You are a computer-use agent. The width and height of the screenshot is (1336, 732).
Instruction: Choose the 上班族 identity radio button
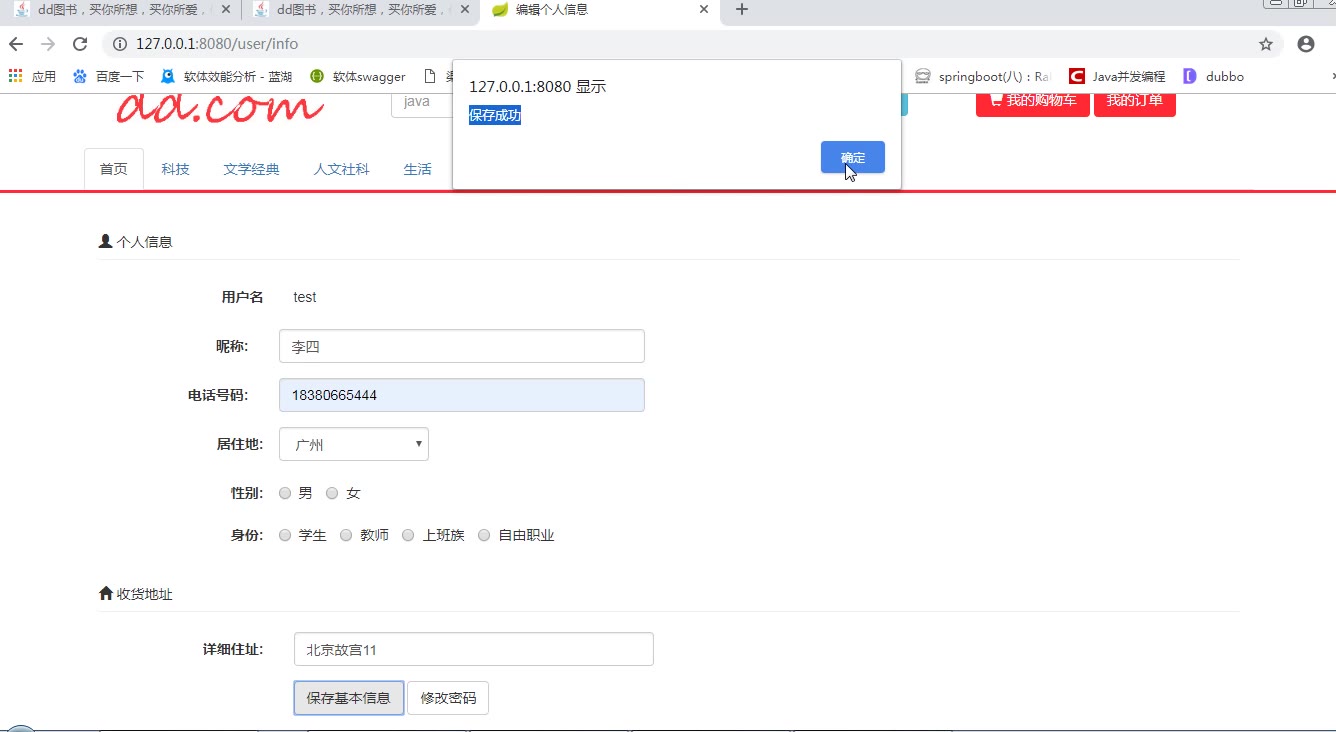[x=408, y=535]
